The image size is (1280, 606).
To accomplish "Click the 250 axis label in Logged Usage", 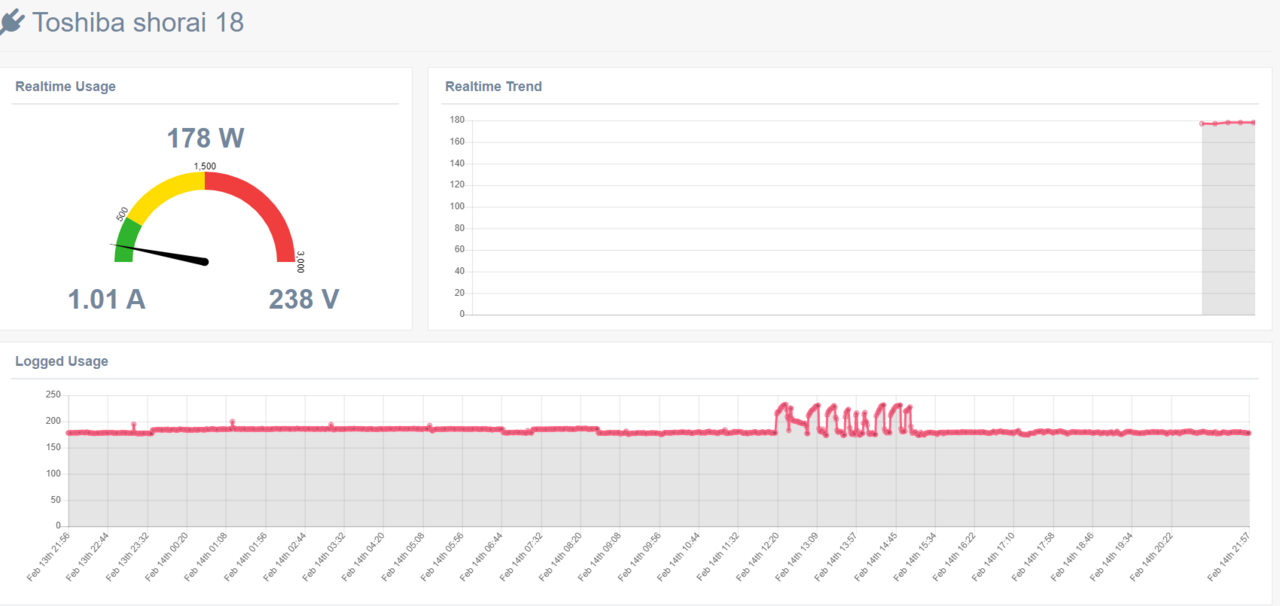I will 53,394.
